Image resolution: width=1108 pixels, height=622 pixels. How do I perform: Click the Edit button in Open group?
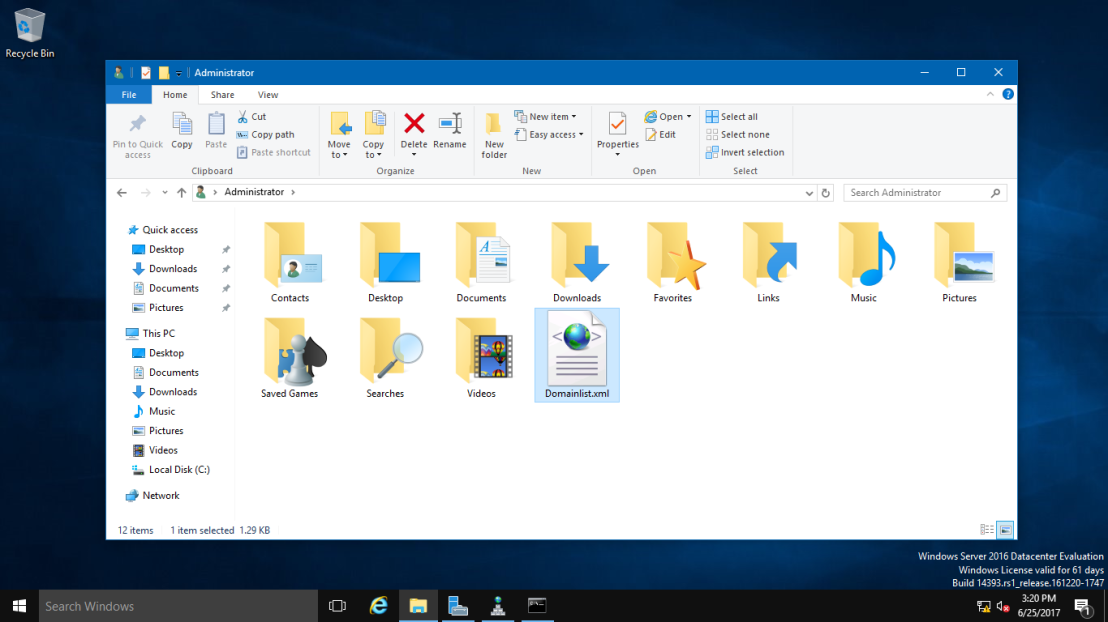click(x=660, y=134)
